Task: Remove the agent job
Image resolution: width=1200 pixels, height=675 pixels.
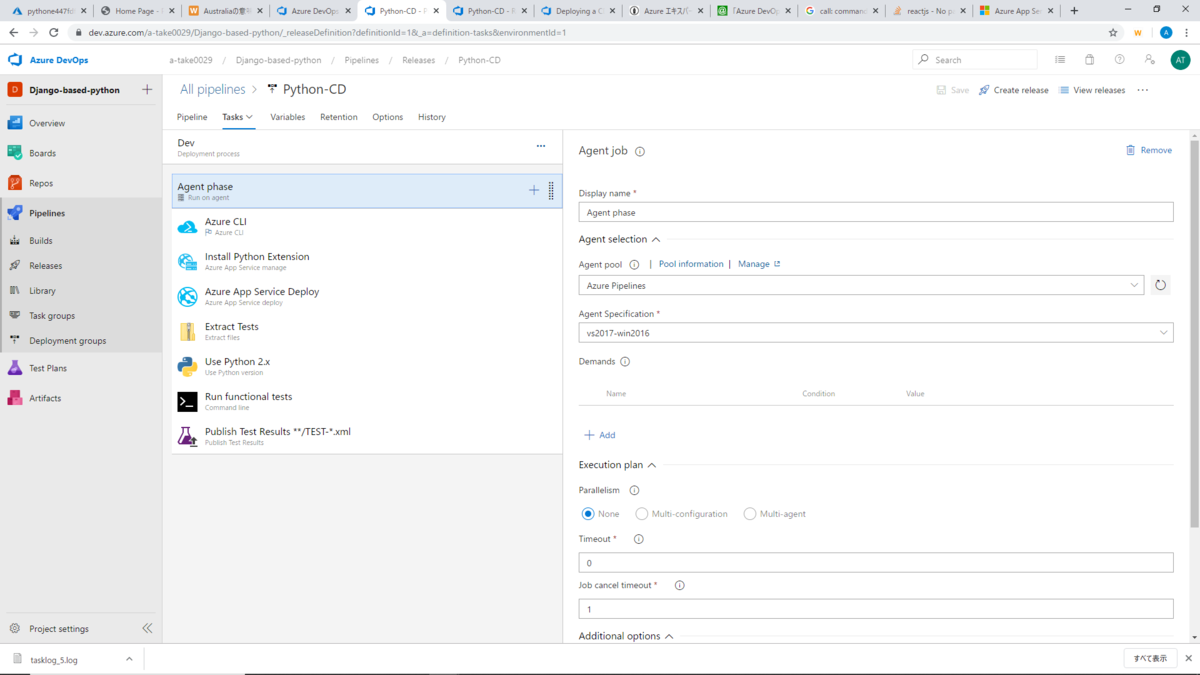Action: pos(1149,150)
